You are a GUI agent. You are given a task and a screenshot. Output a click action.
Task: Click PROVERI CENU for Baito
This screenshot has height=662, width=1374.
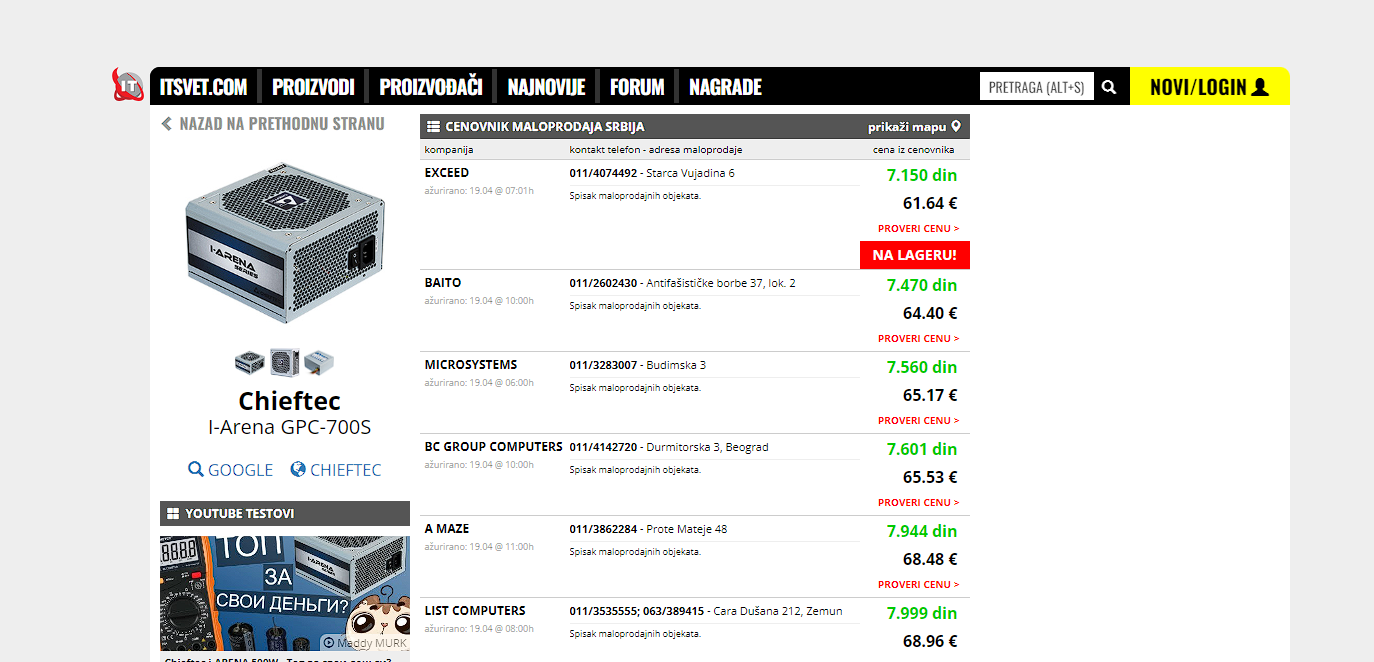(x=919, y=339)
